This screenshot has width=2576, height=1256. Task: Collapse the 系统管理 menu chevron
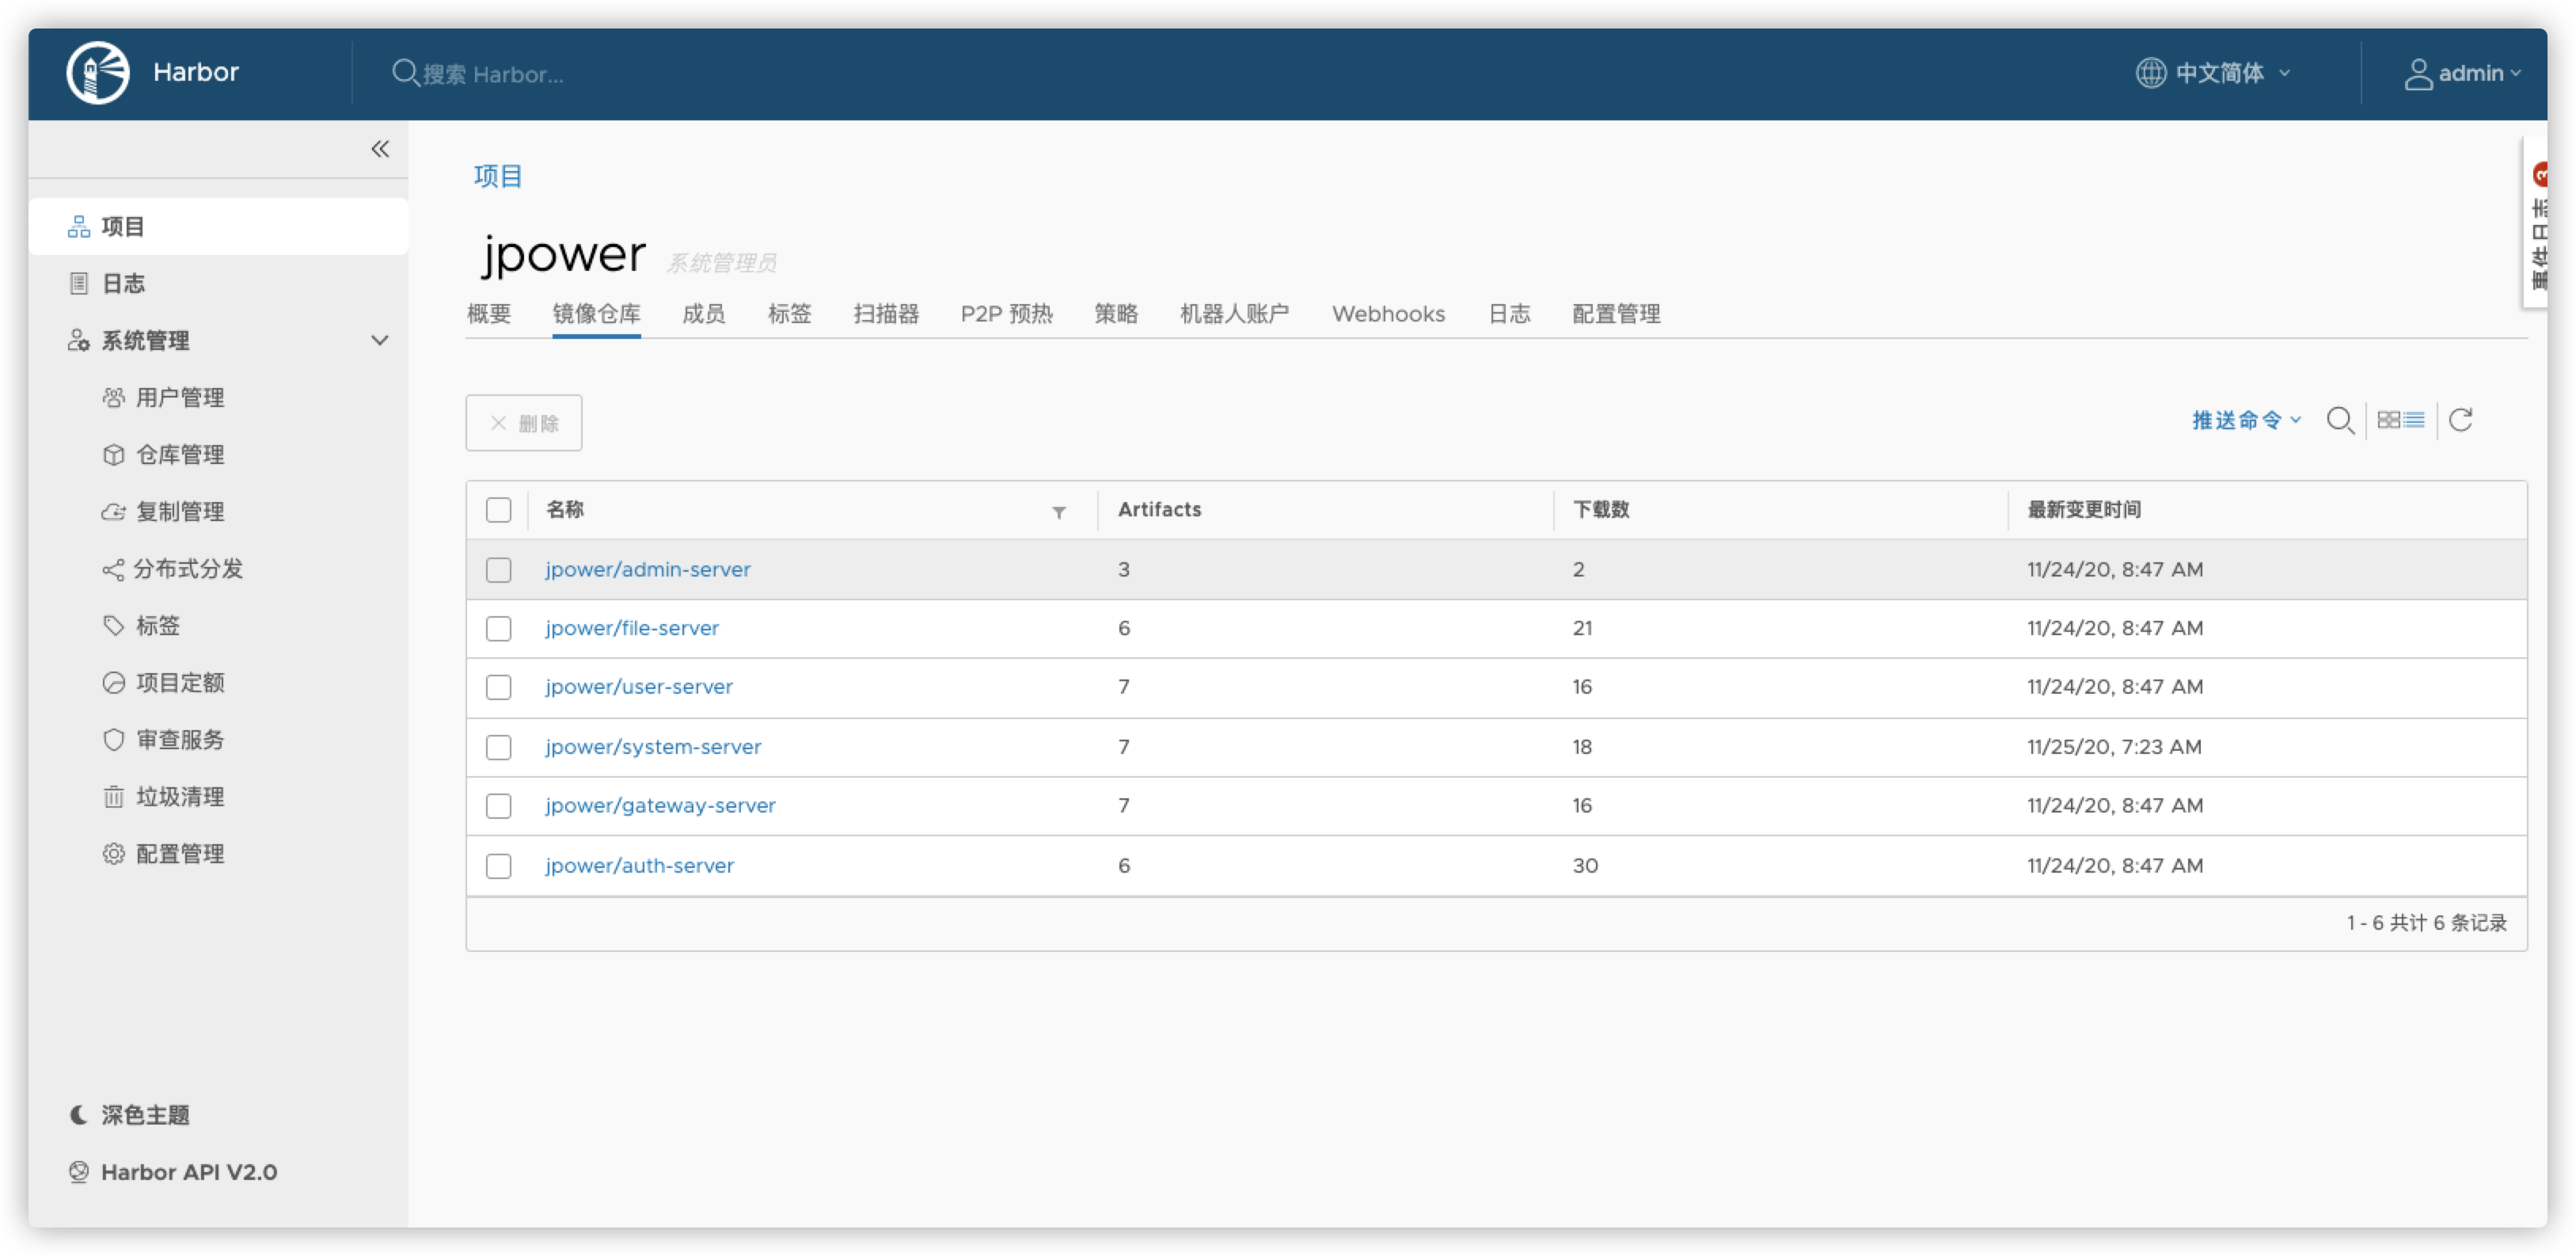click(380, 341)
